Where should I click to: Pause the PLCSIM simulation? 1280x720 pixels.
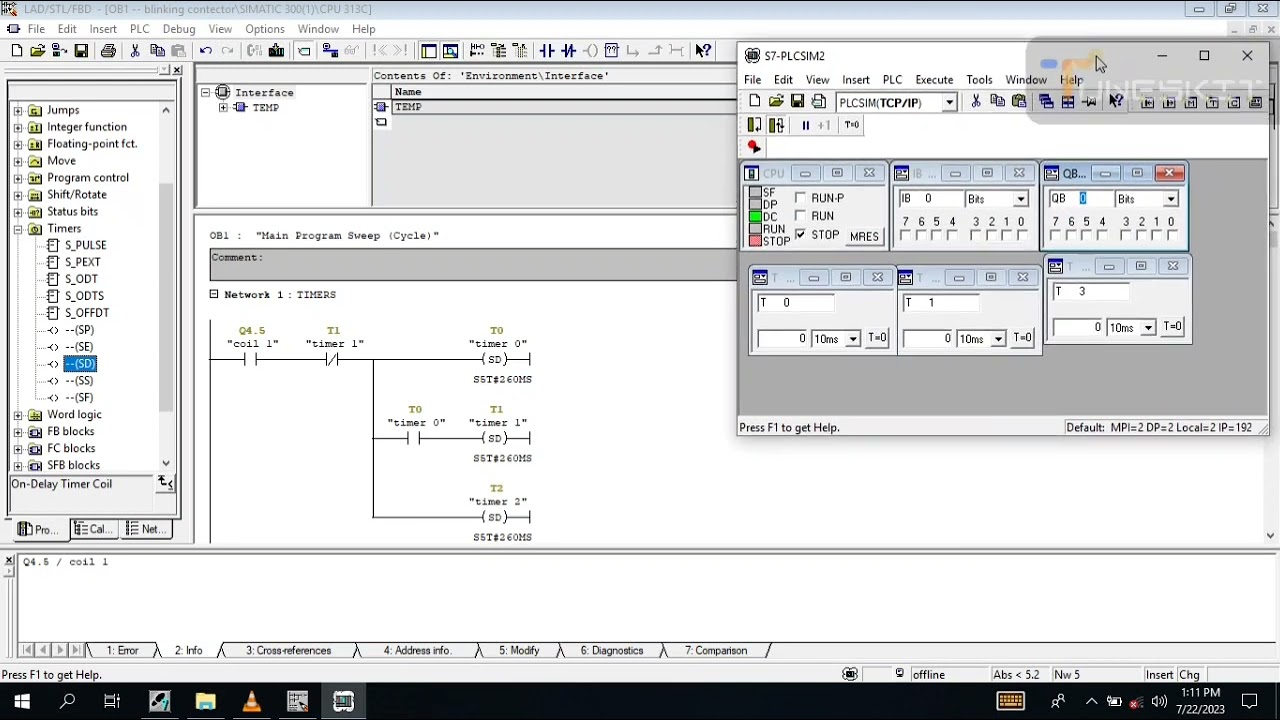[805, 125]
